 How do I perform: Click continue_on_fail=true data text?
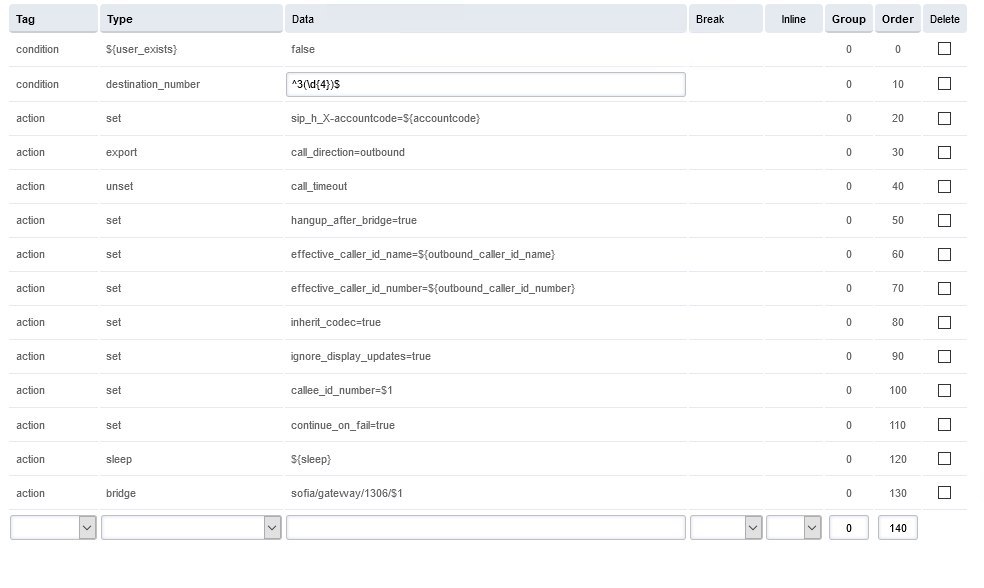coord(343,425)
